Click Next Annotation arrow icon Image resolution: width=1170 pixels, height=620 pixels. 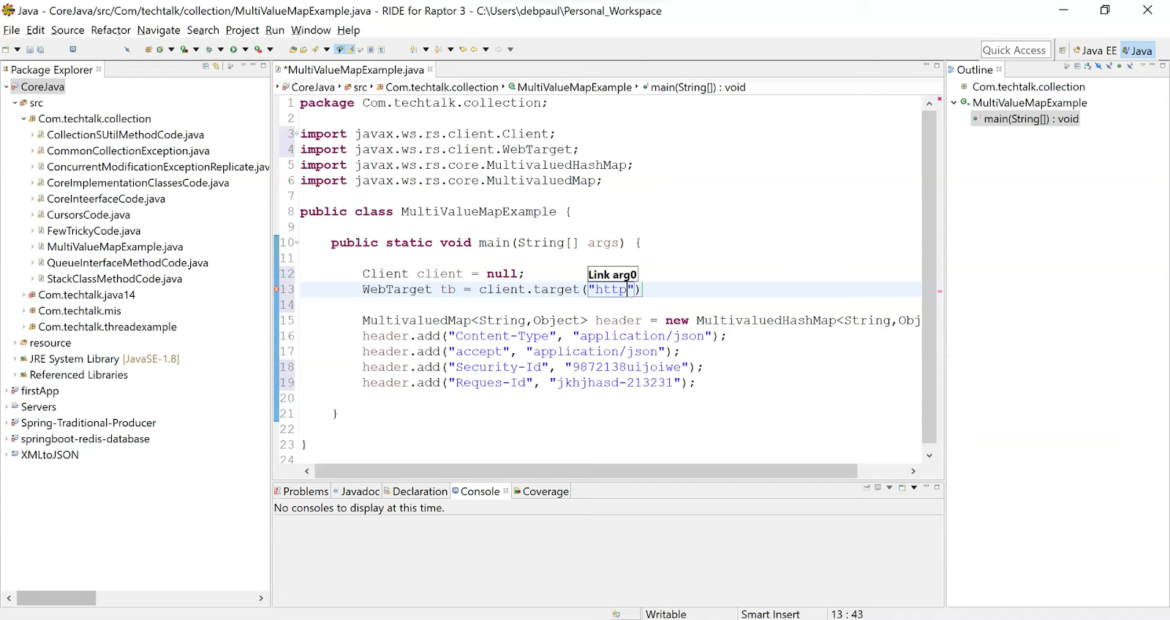click(414, 49)
